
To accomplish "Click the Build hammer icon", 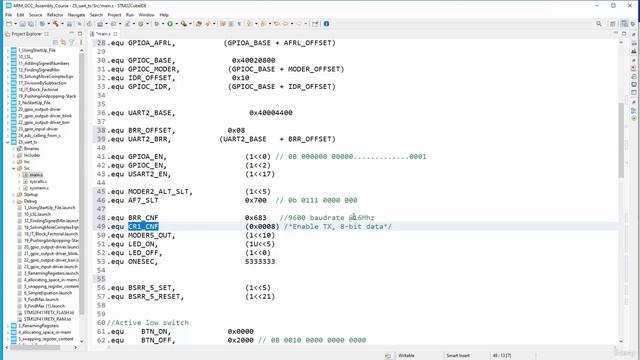I will click(x=56, y=24).
